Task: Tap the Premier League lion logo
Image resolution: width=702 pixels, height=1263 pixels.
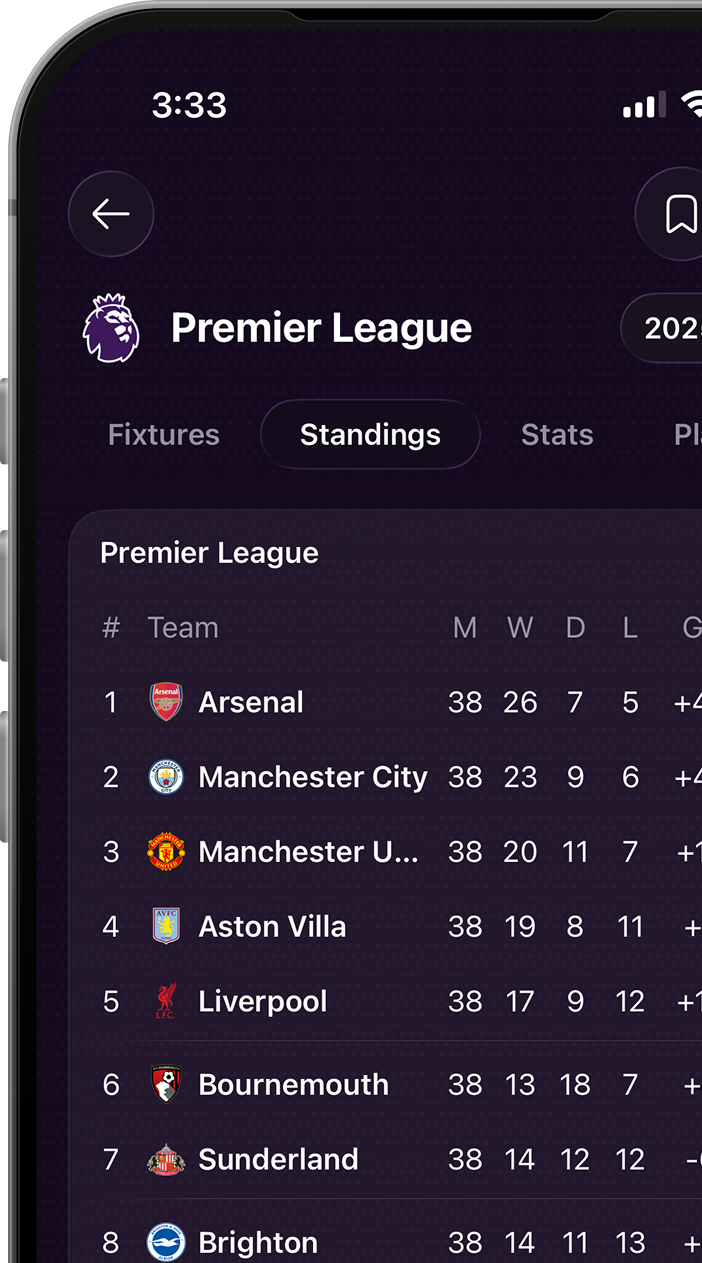Action: tap(111, 328)
